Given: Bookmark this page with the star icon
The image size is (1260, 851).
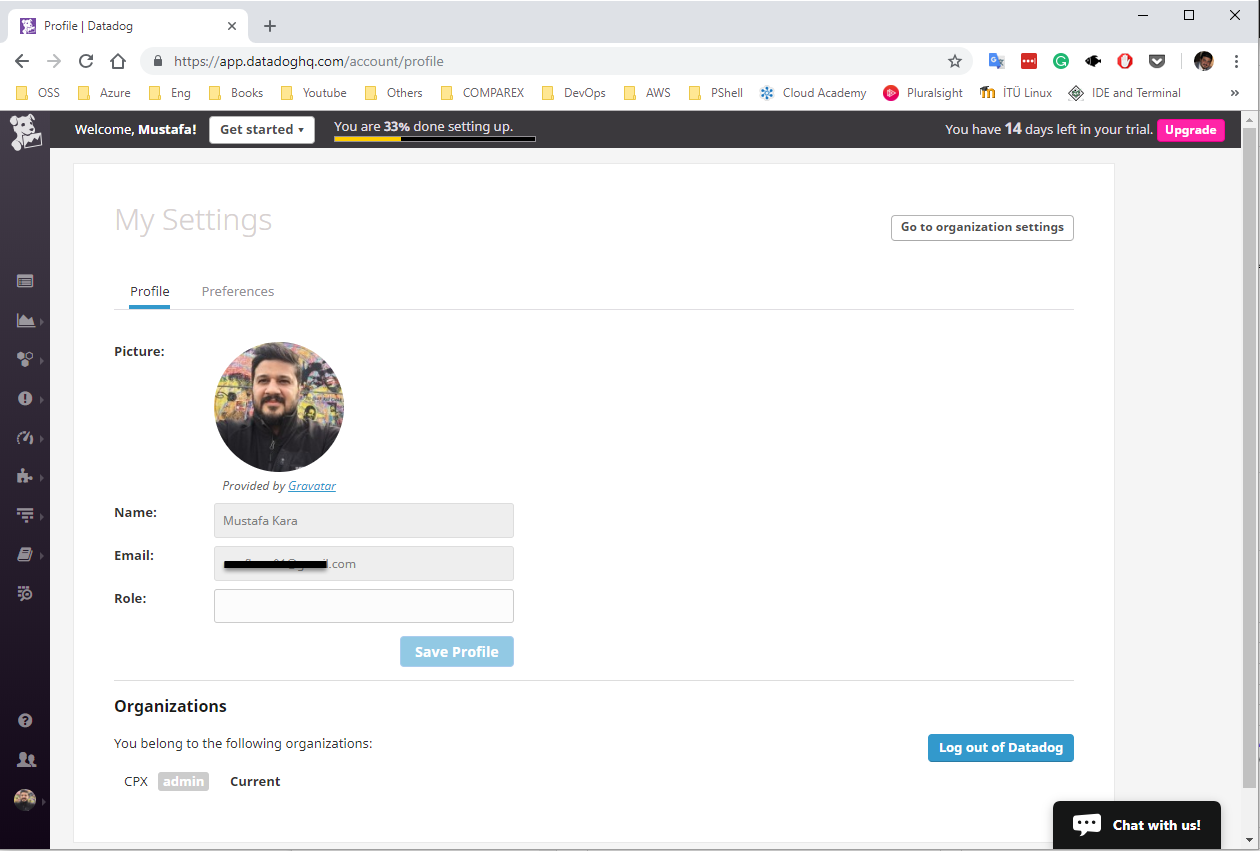Looking at the screenshot, I should tap(955, 61).
